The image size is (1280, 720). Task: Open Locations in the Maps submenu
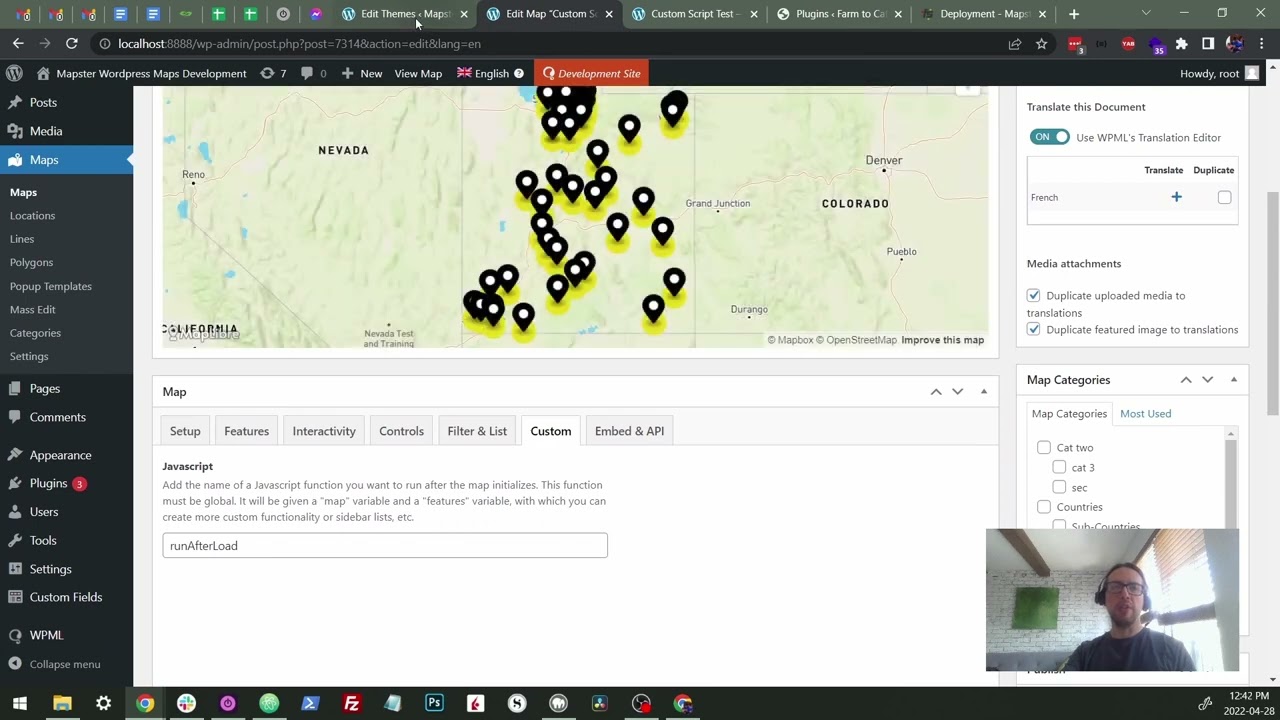(x=33, y=216)
